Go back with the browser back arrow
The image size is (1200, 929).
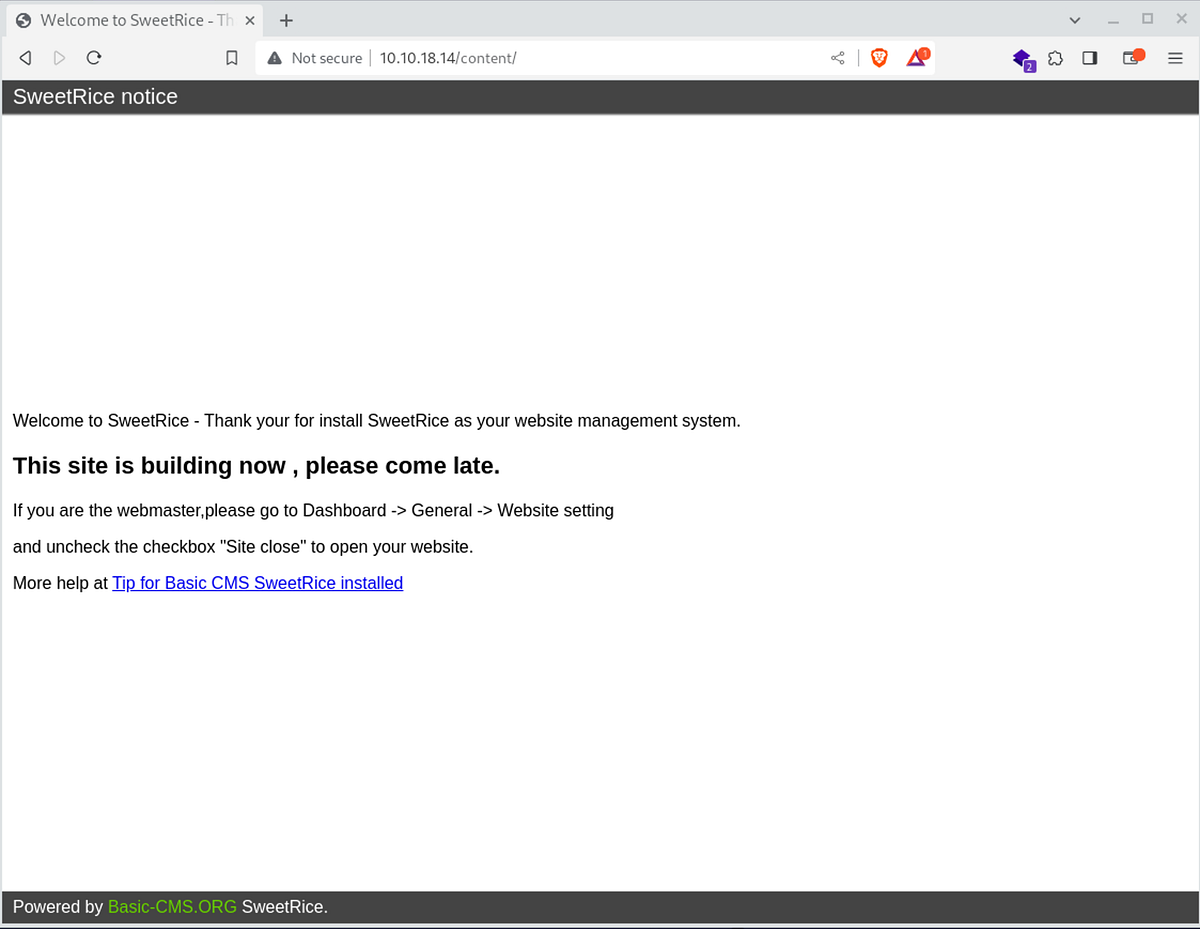coord(26,58)
